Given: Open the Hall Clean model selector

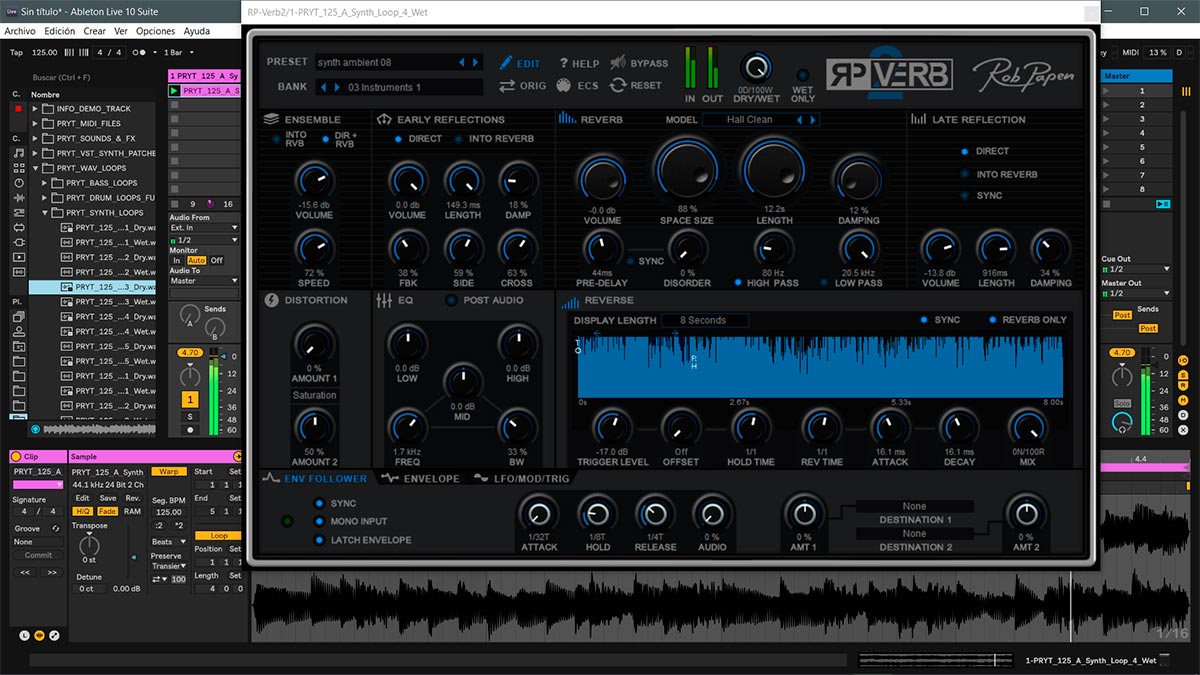Looking at the screenshot, I should click(760, 120).
